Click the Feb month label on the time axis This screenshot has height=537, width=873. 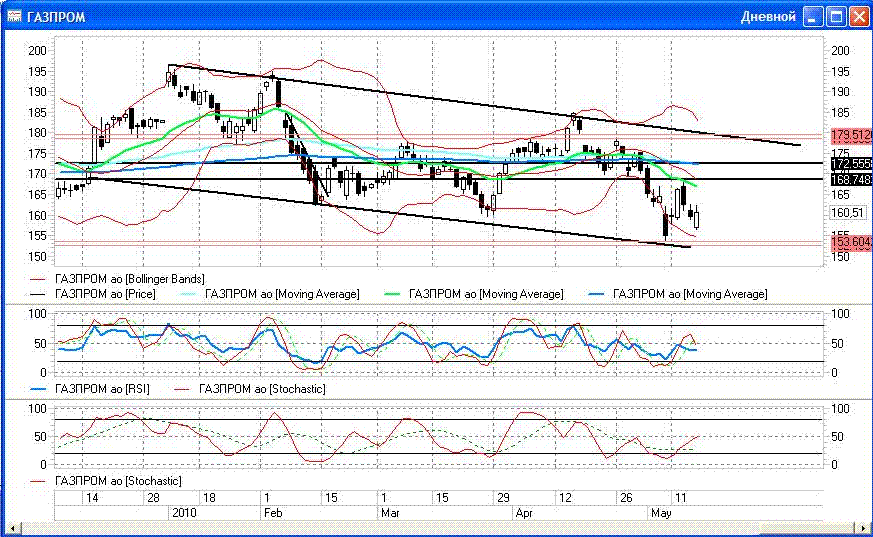[x=273, y=513]
